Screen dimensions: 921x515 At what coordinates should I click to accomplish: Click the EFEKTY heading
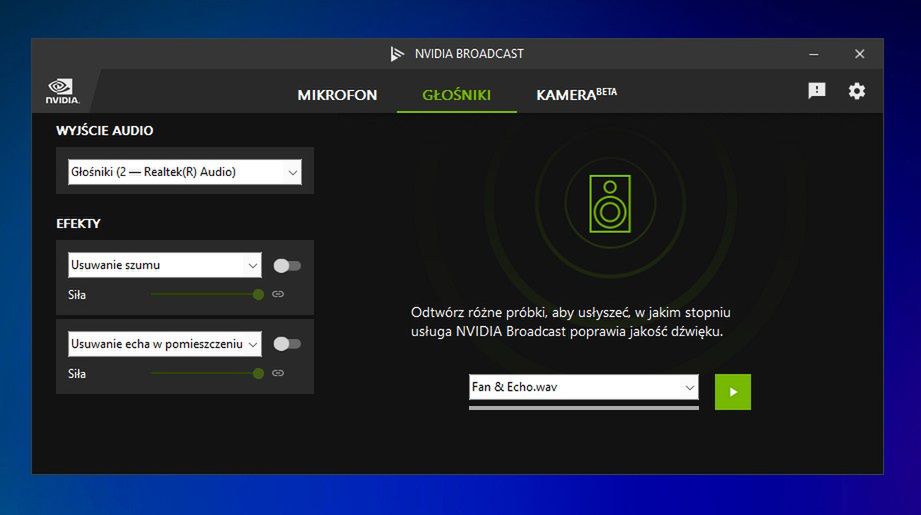(x=78, y=224)
